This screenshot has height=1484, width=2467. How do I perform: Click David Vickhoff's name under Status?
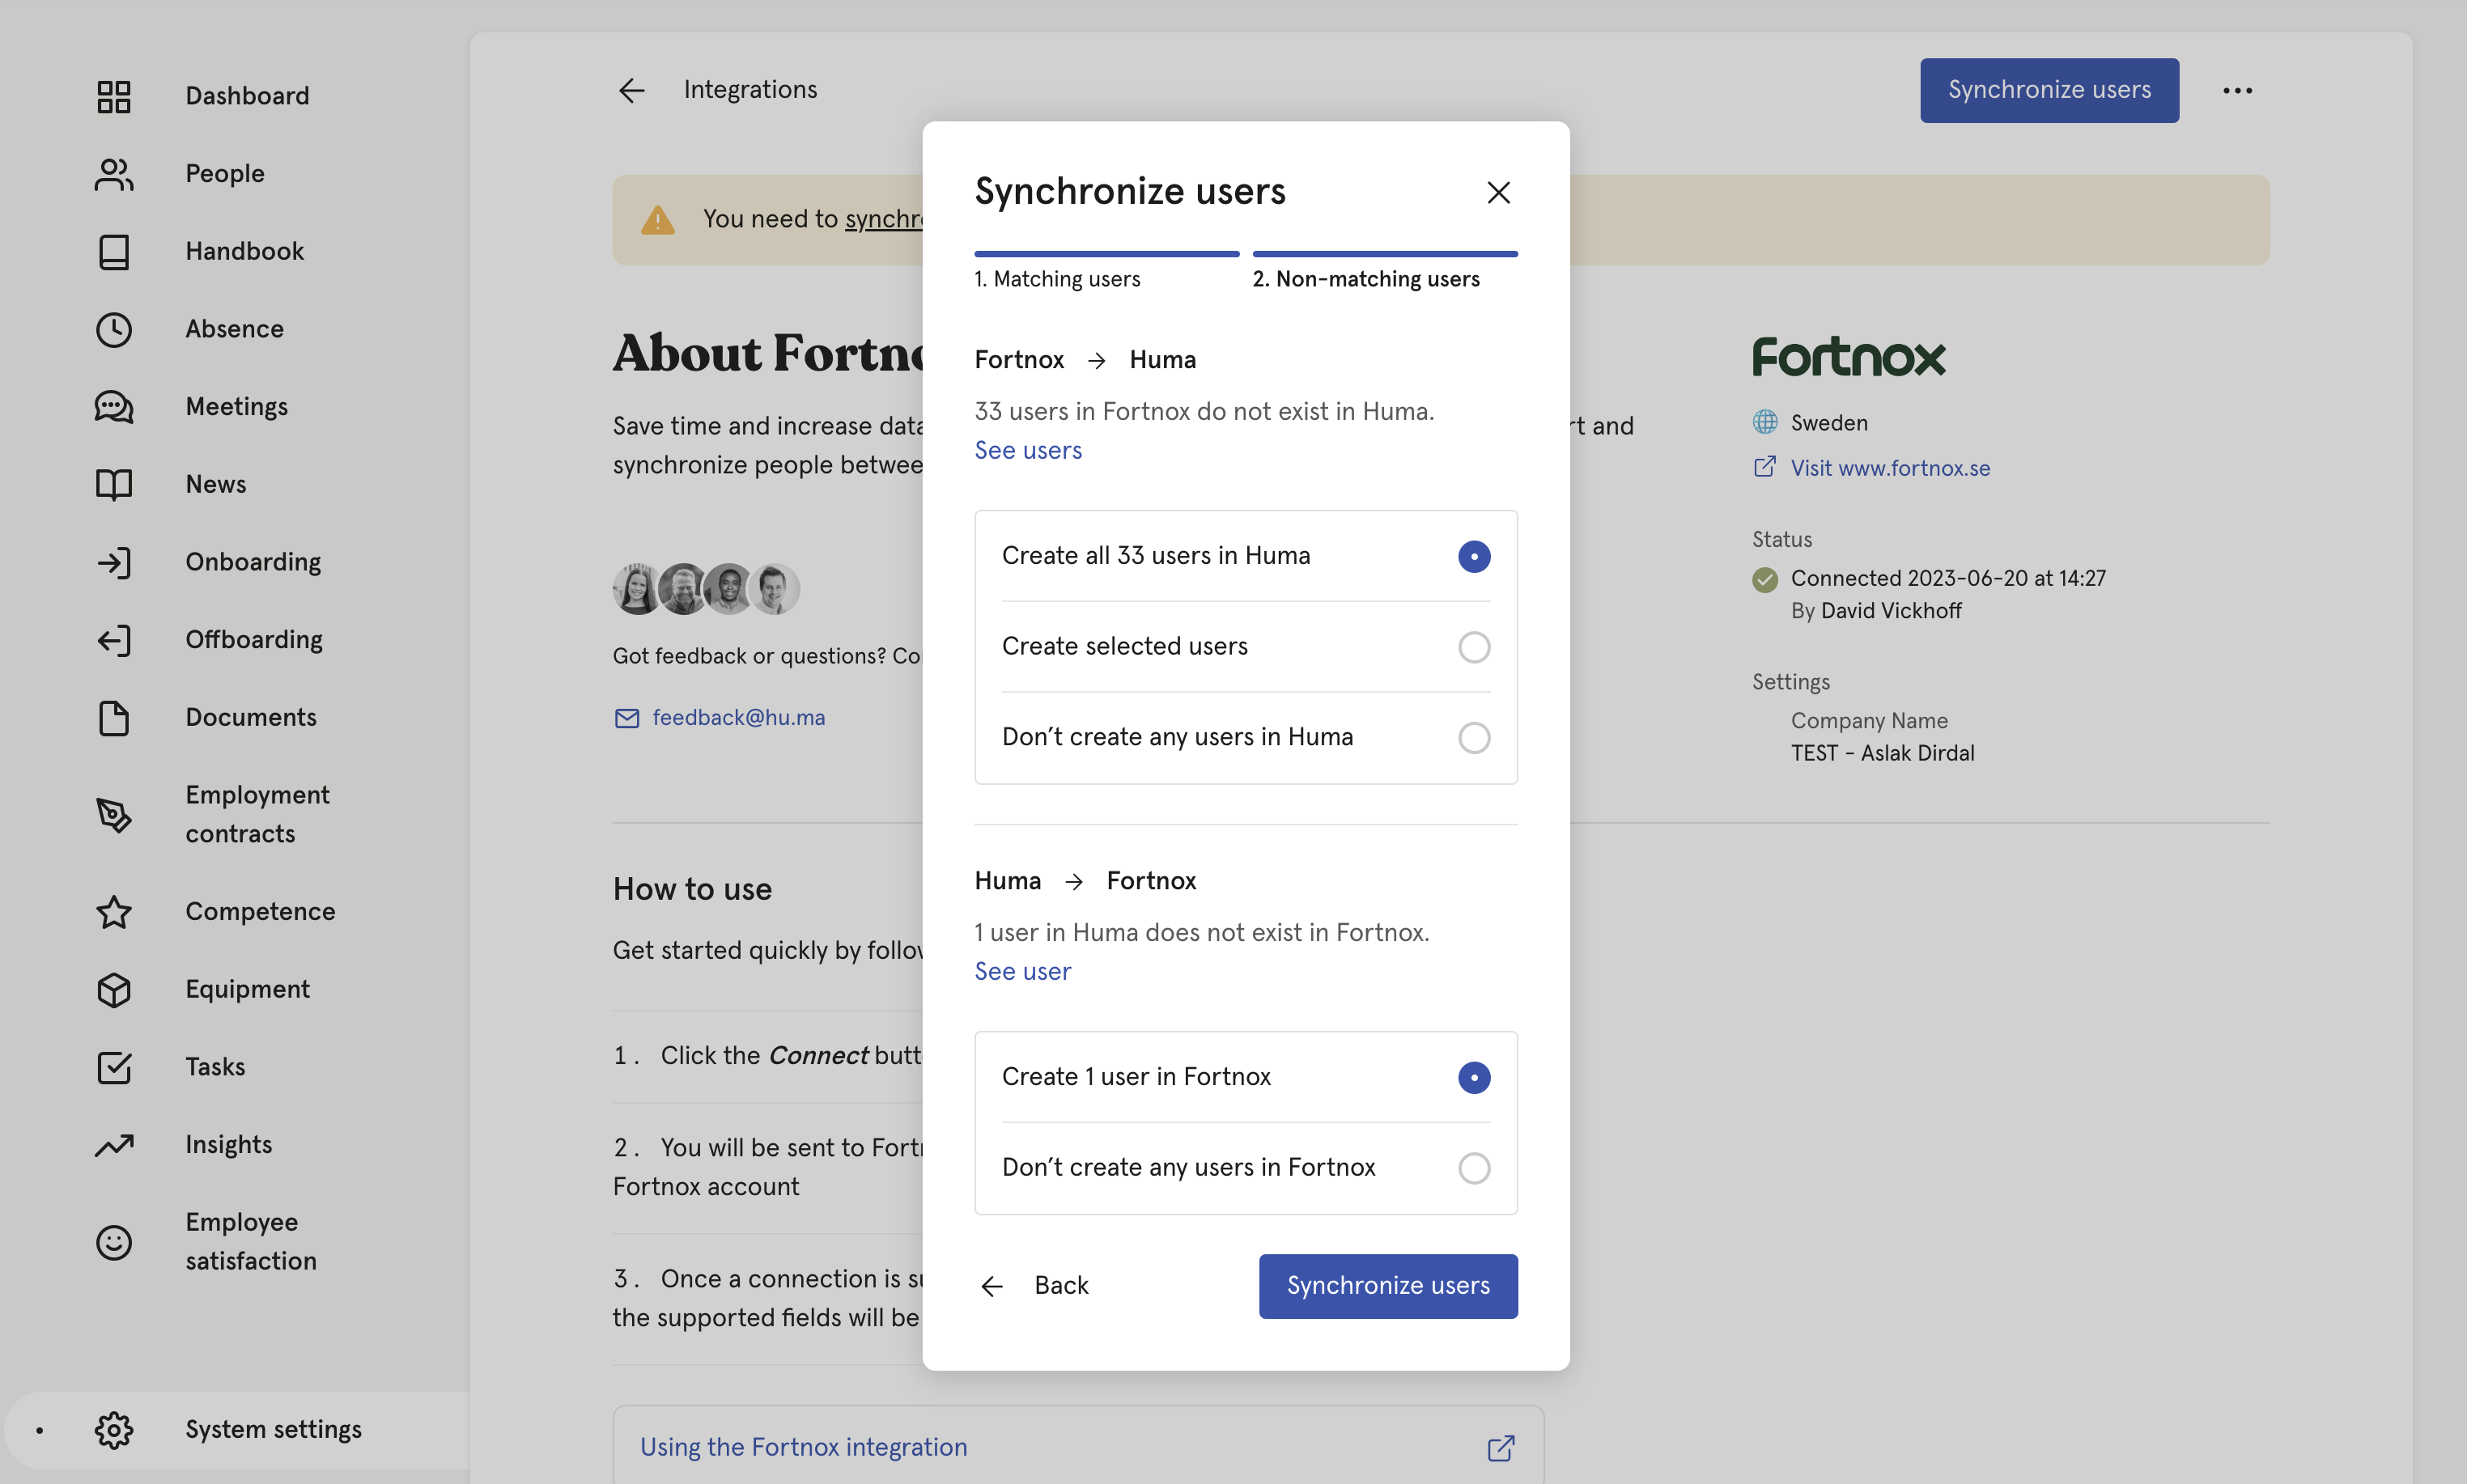pos(1891,611)
